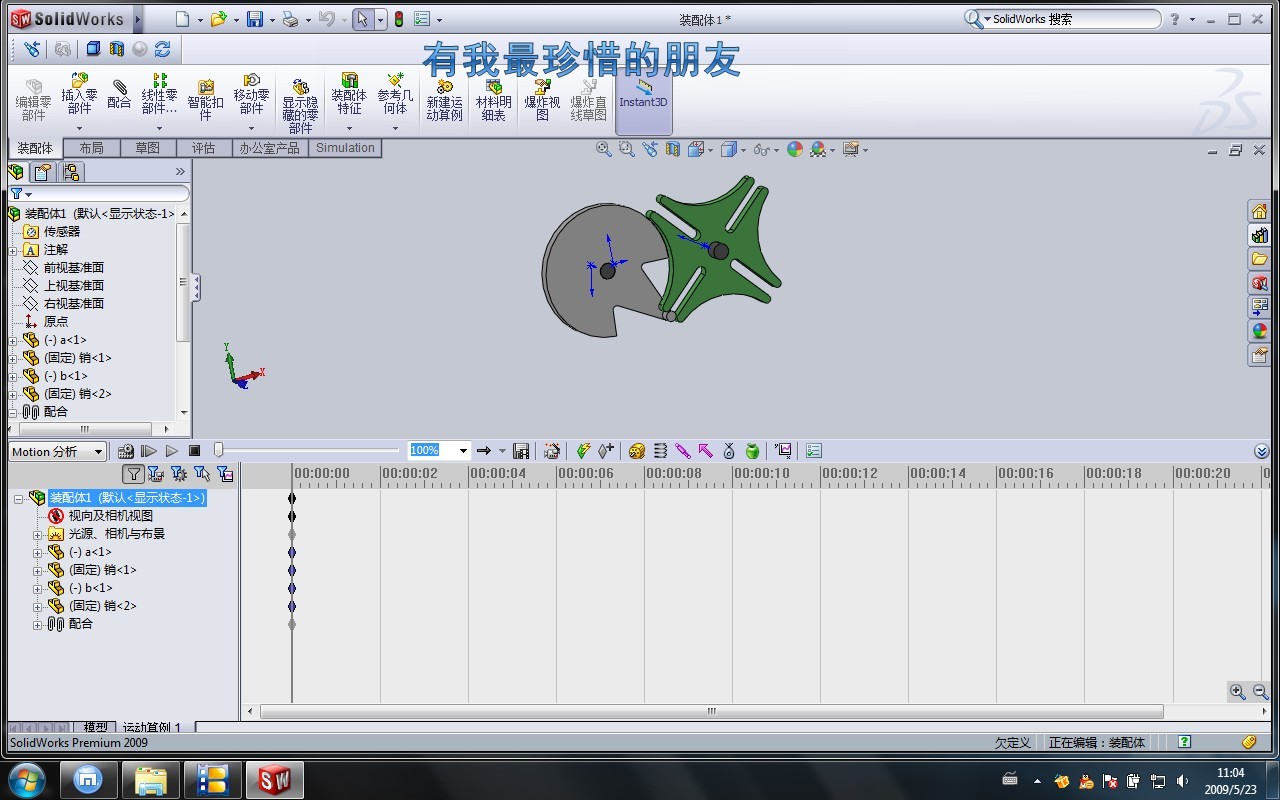
Task: Open Linear Component Pattern (线性零部件) tool
Action: pos(159,95)
